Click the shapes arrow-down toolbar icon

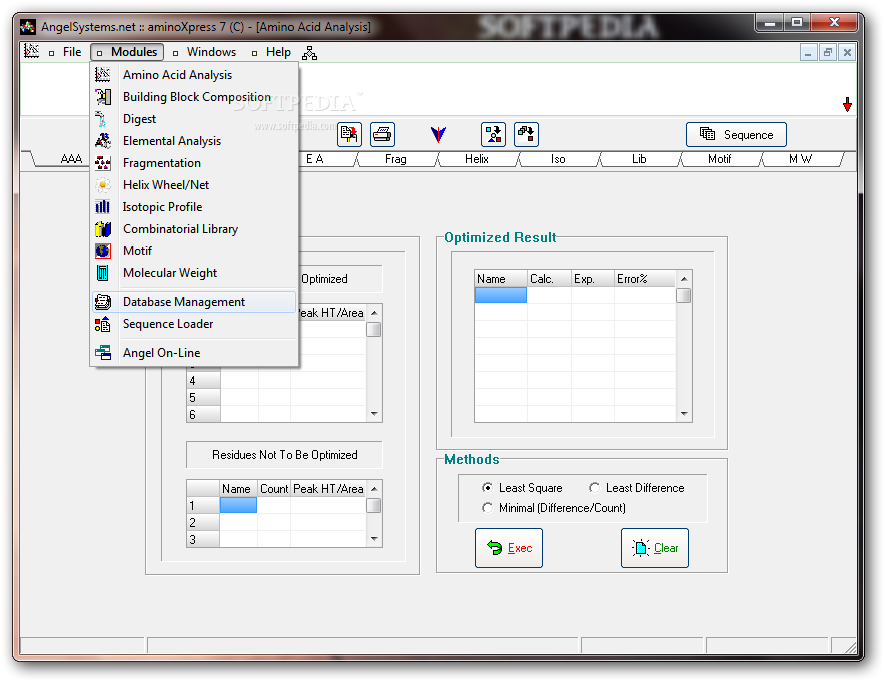point(493,134)
